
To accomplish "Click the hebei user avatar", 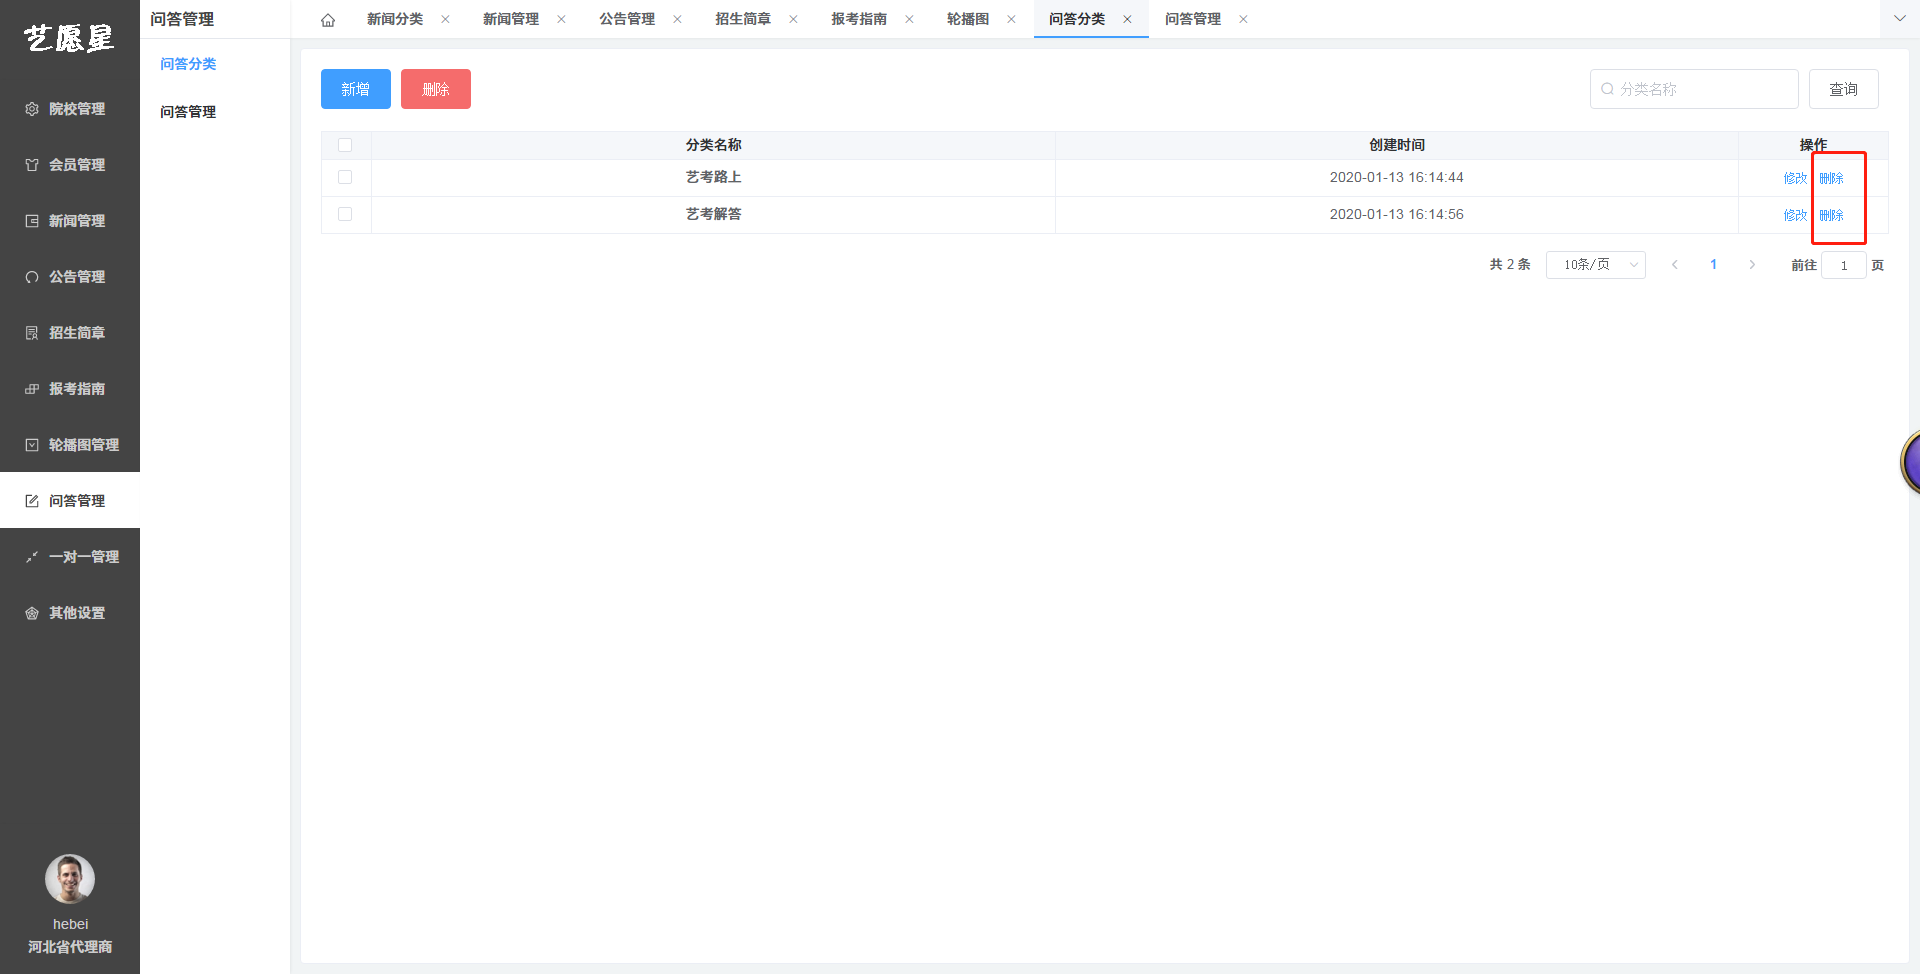I will (70, 879).
